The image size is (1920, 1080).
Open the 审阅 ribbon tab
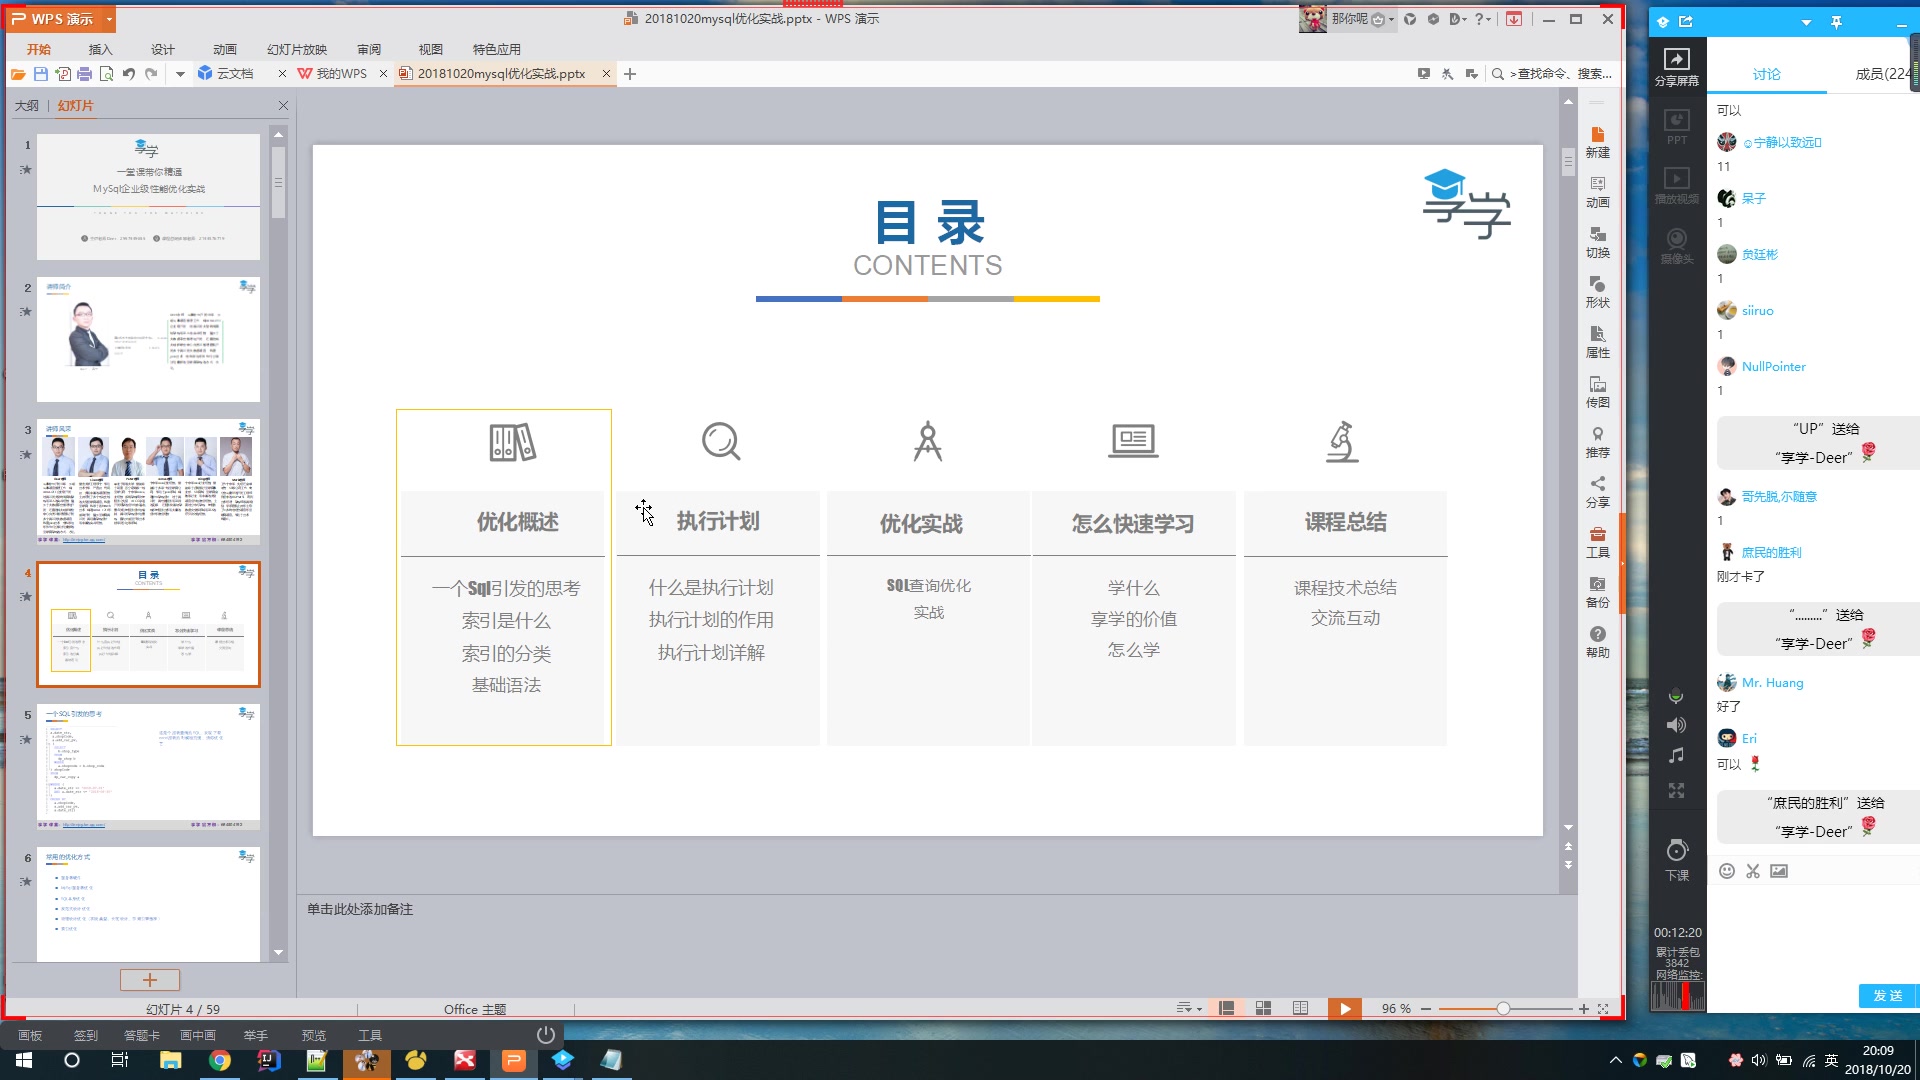point(369,49)
